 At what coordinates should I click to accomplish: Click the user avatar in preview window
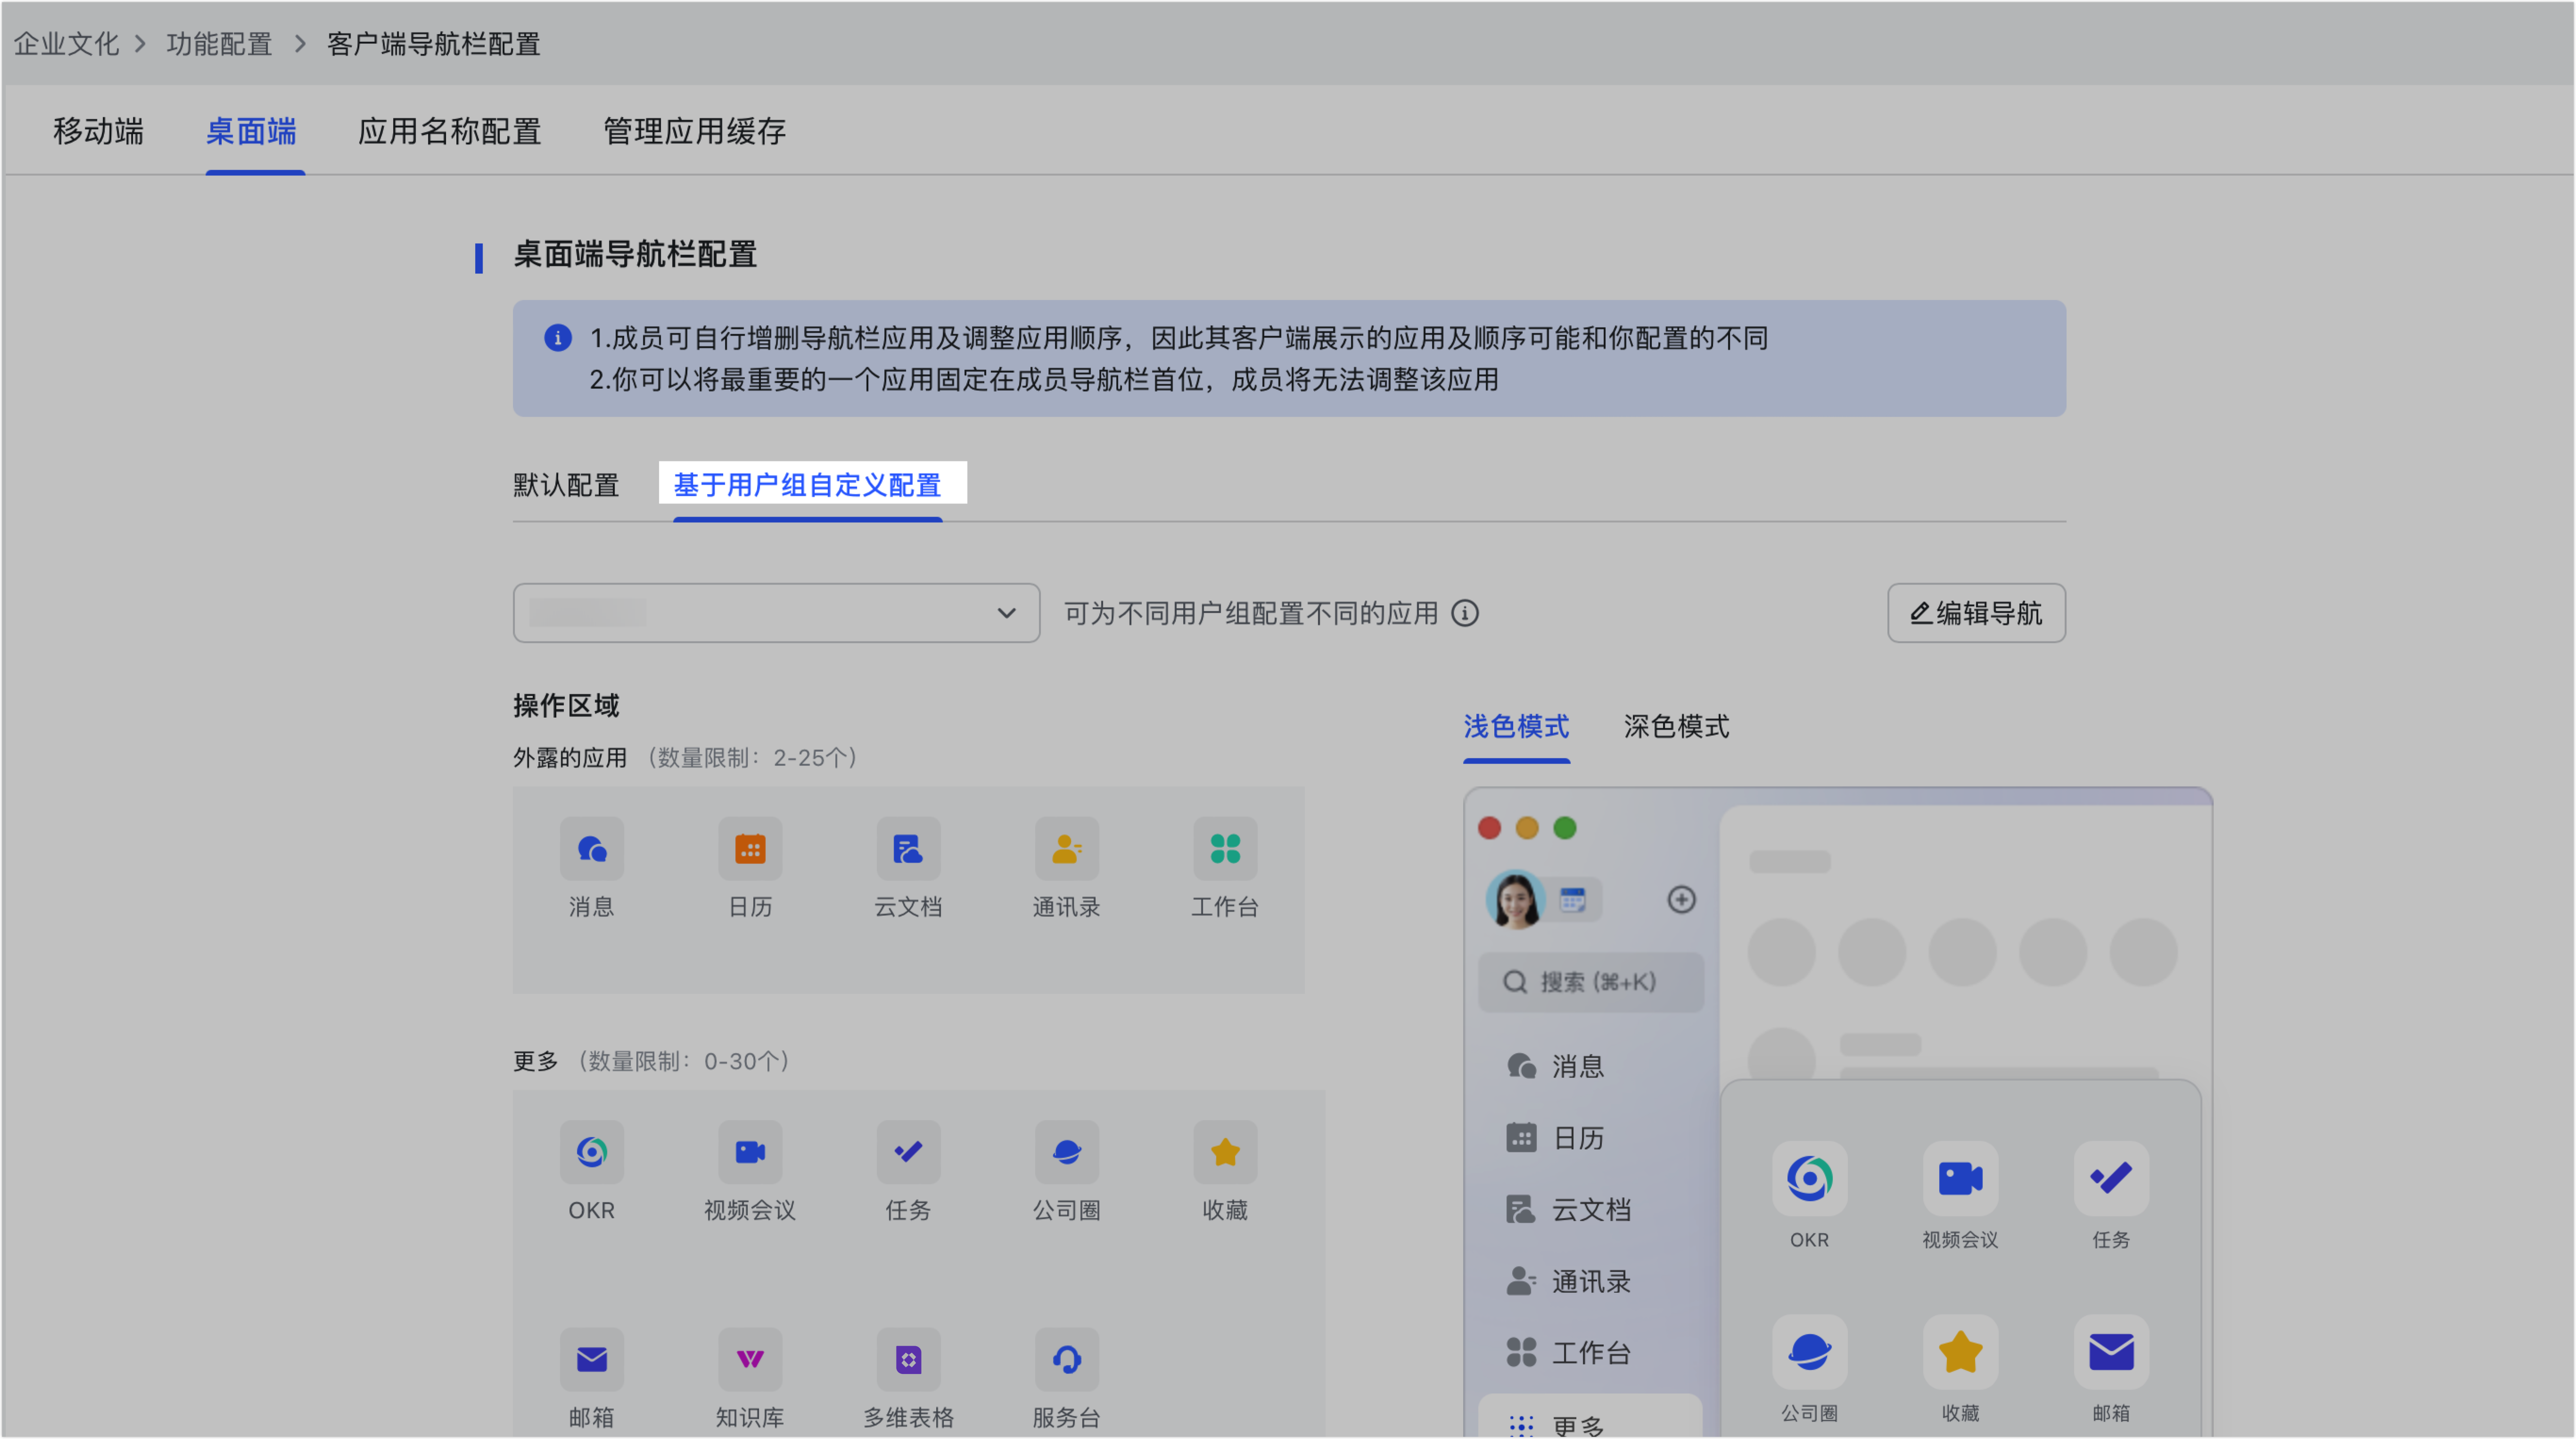[x=1515, y=899]
